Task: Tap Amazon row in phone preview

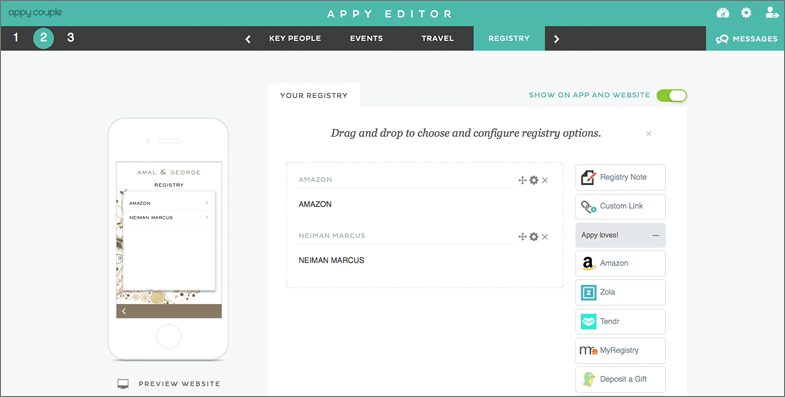Action: click(x=169, y=203)
